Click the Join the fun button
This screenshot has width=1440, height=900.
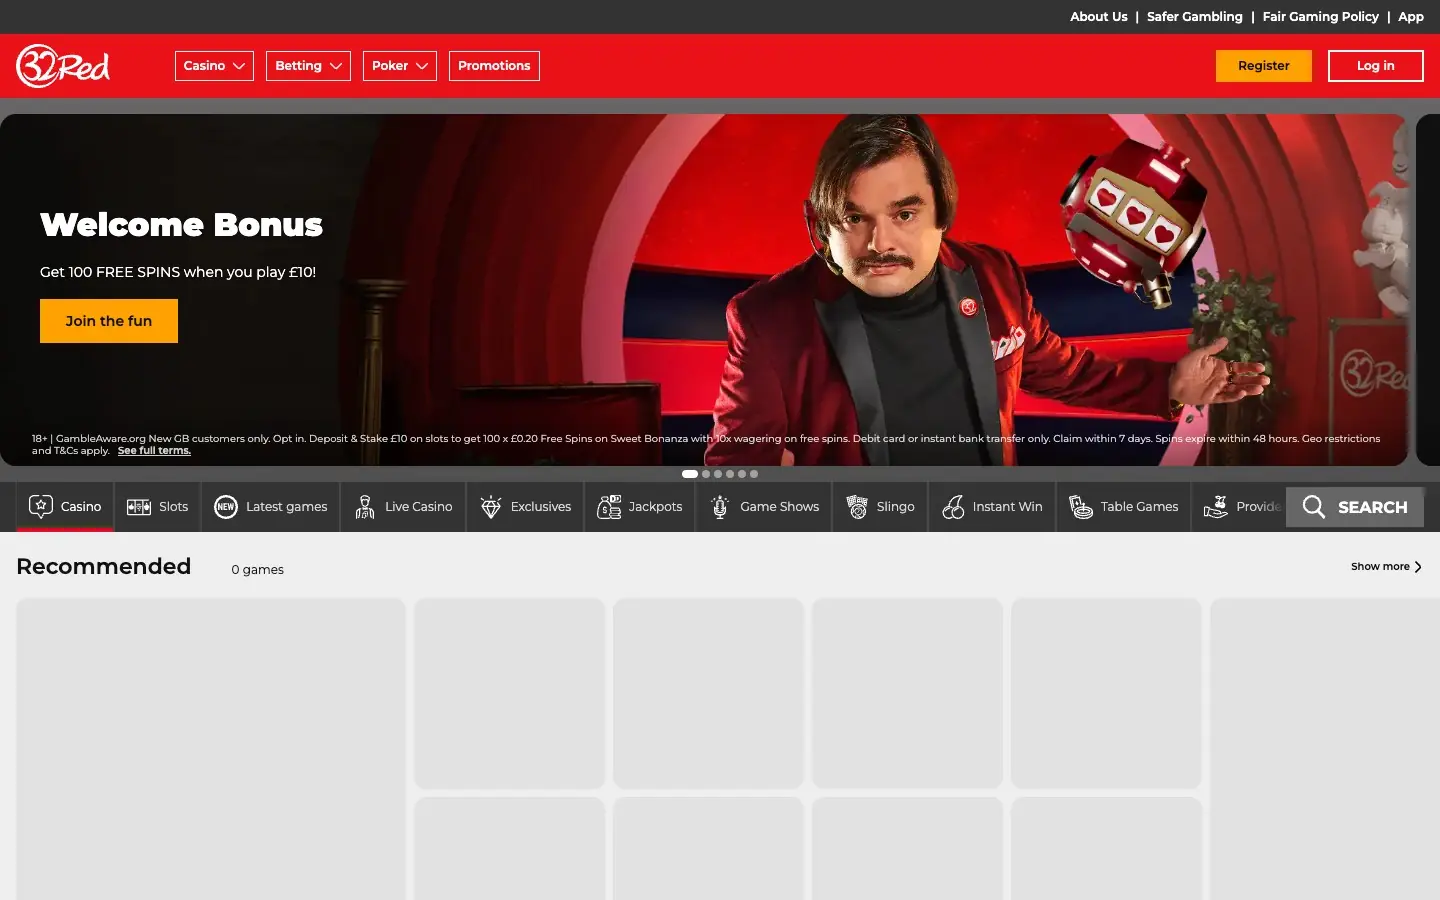pyautogui.click(x=109, y=321)
